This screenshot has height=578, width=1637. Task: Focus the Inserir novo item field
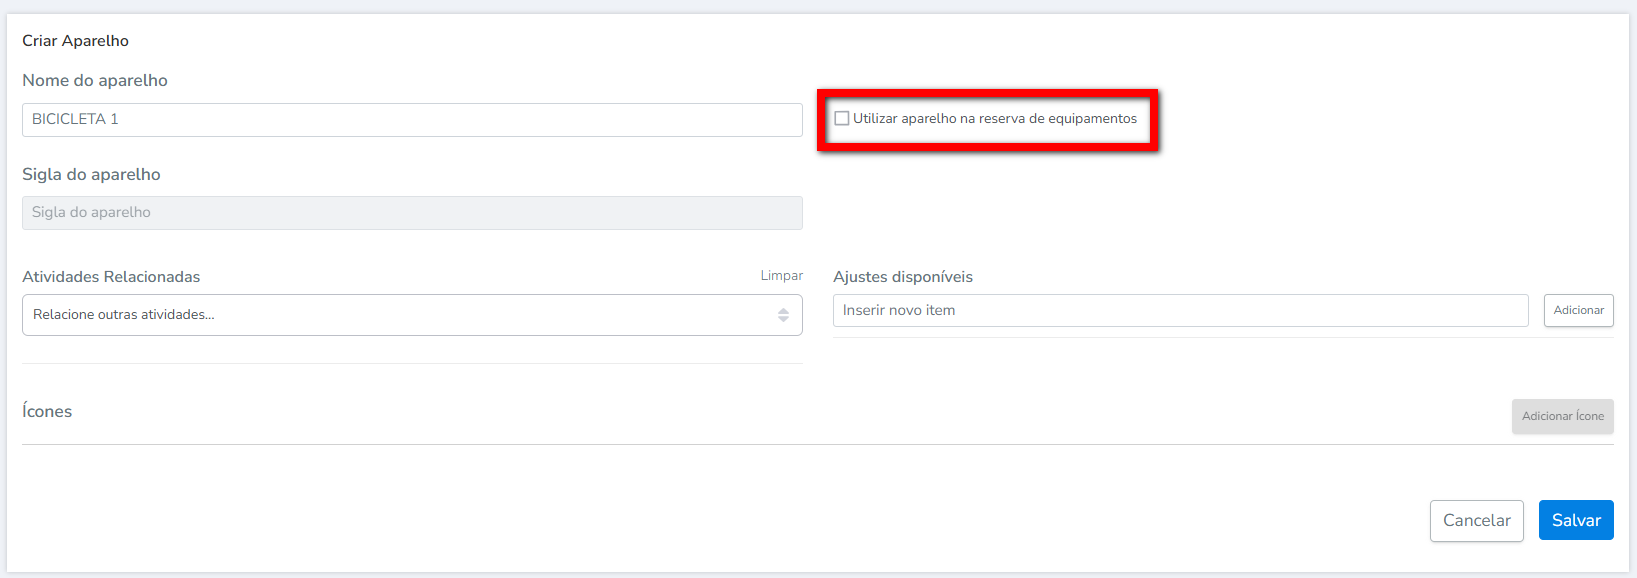1180,310
